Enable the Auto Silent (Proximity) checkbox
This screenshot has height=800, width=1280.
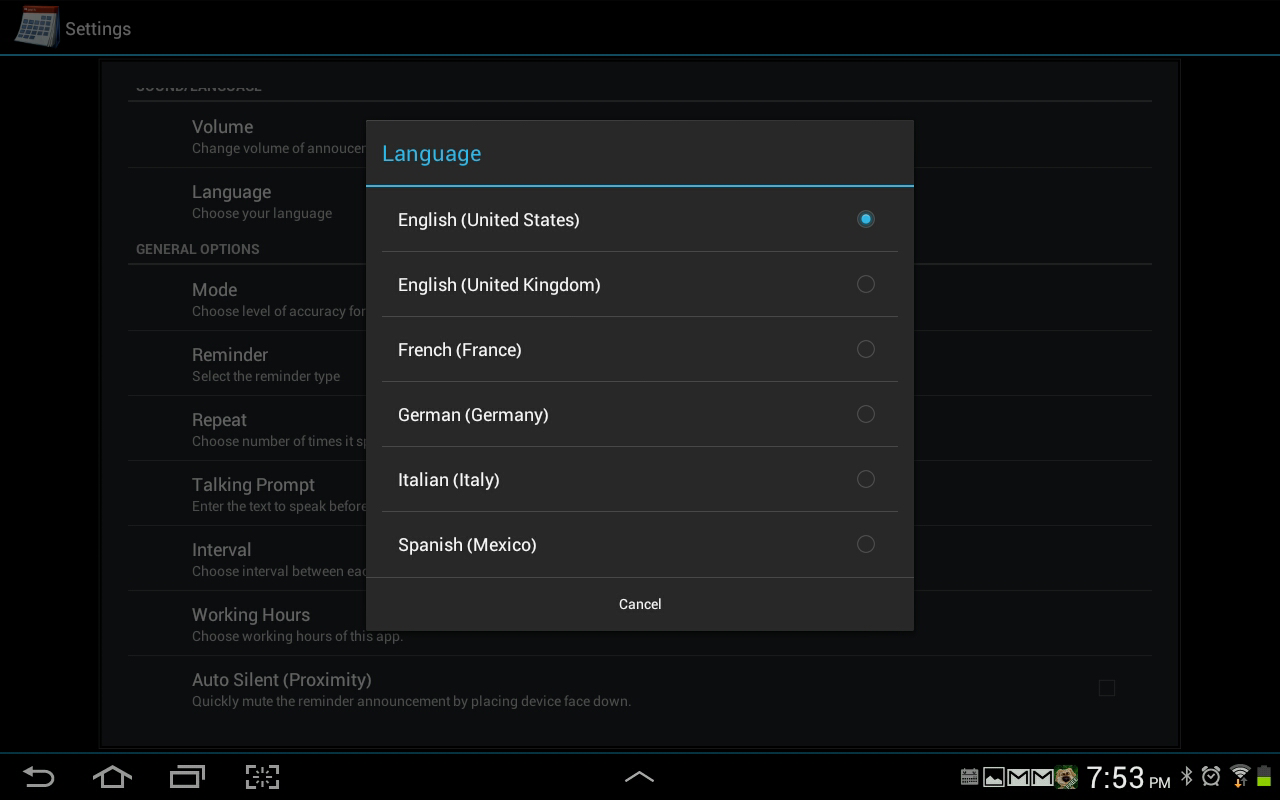click(x=1107, y=688)
